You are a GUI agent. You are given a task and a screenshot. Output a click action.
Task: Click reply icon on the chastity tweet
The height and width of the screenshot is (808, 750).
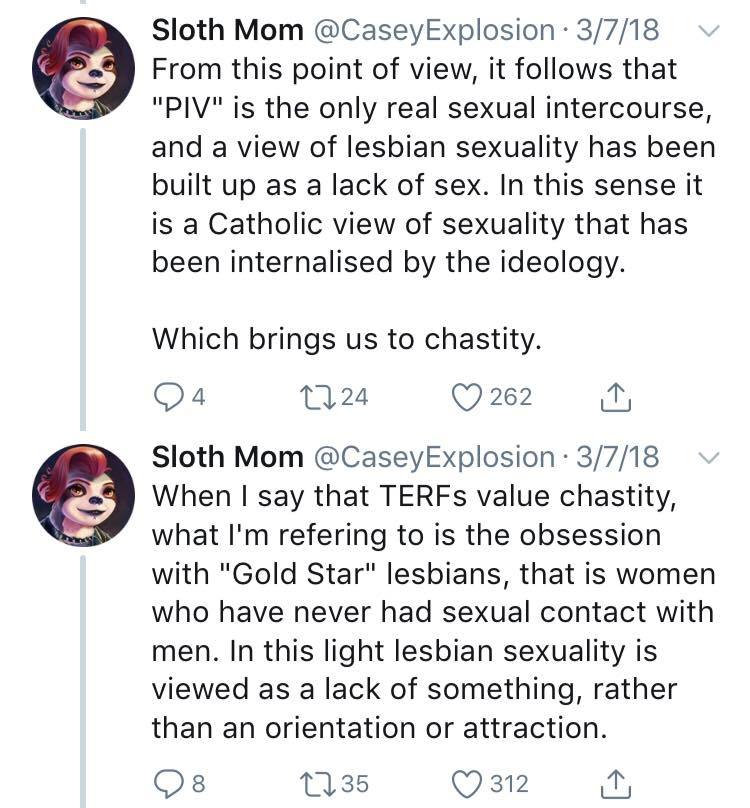[168, 397]
